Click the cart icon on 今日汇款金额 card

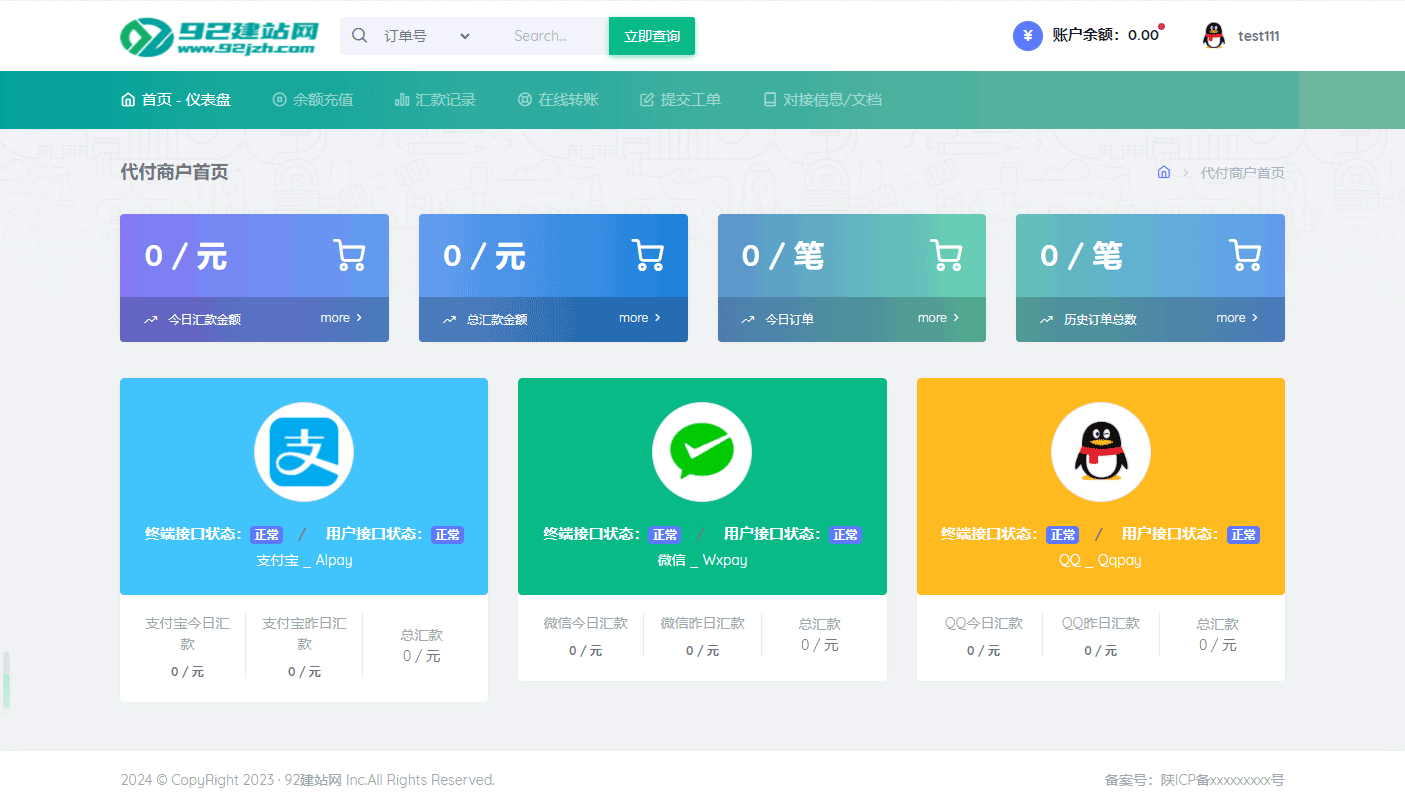349,255
